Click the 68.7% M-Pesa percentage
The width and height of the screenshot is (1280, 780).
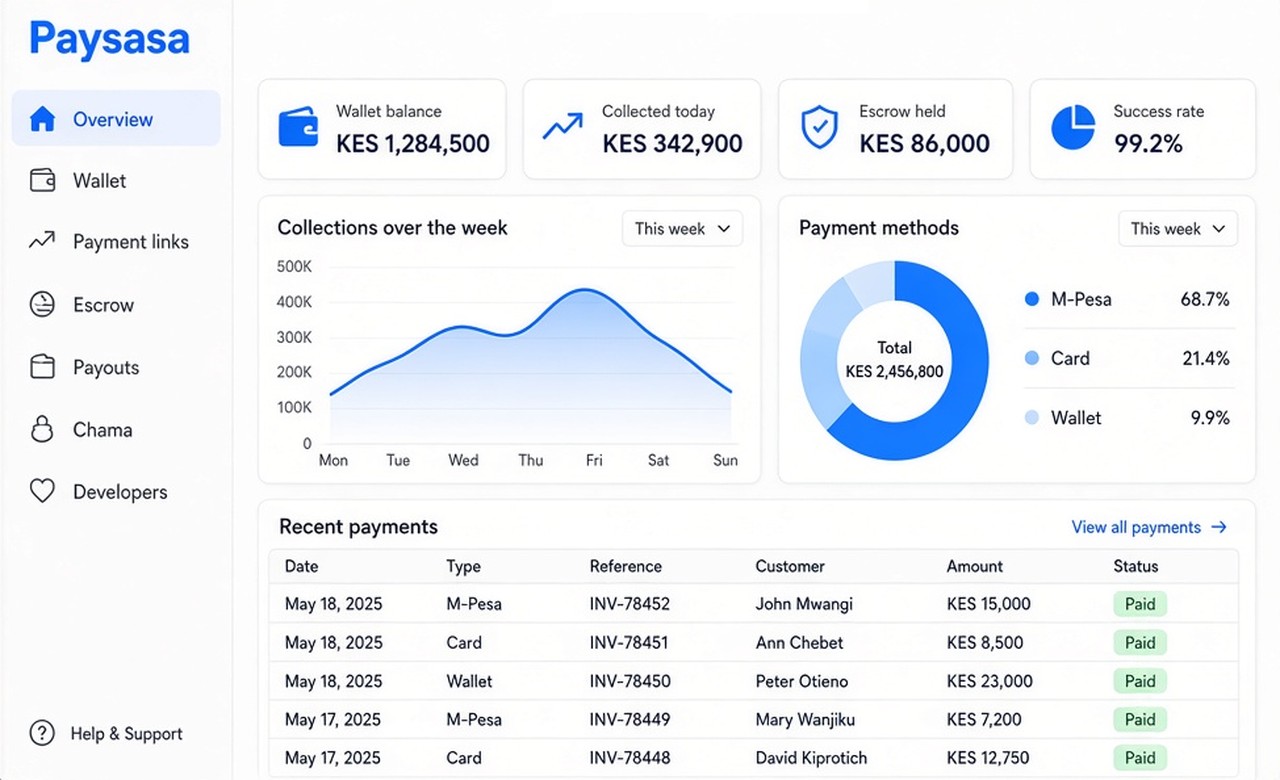tap(1205, 299)
